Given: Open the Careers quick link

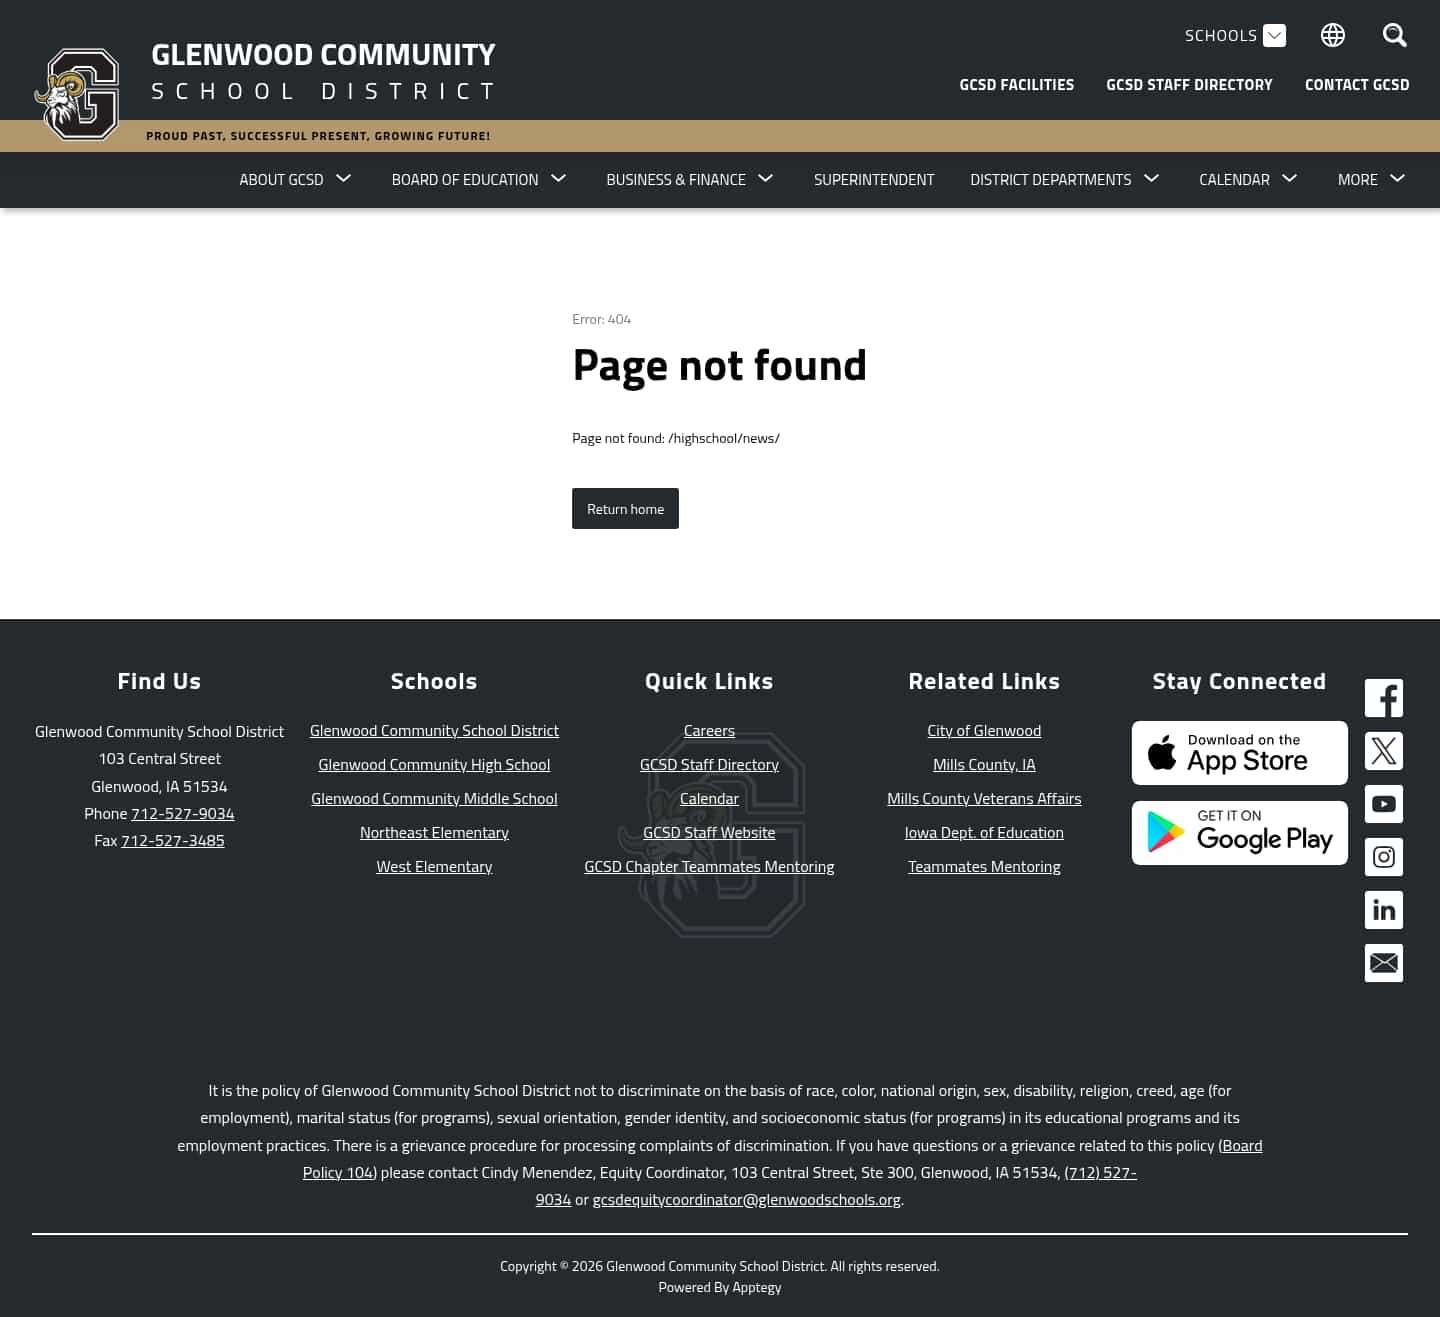Looking at the screenshot, I should pos(708,730).
